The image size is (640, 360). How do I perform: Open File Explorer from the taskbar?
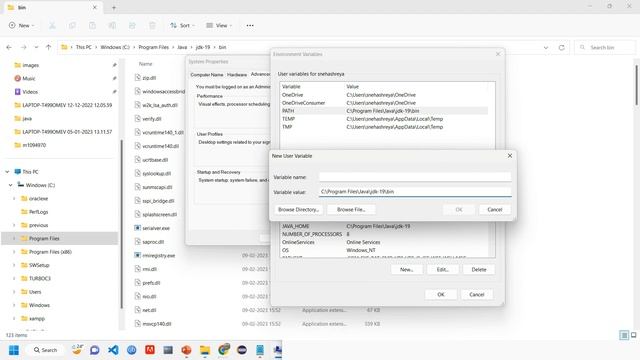coord(205,350)
